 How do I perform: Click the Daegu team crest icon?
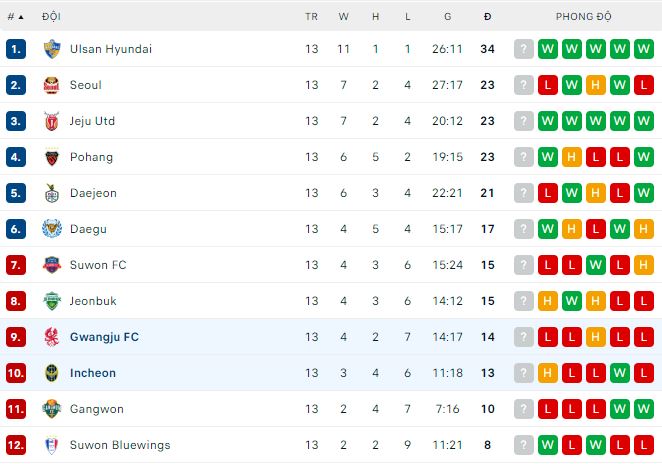[x=52, y=229]
